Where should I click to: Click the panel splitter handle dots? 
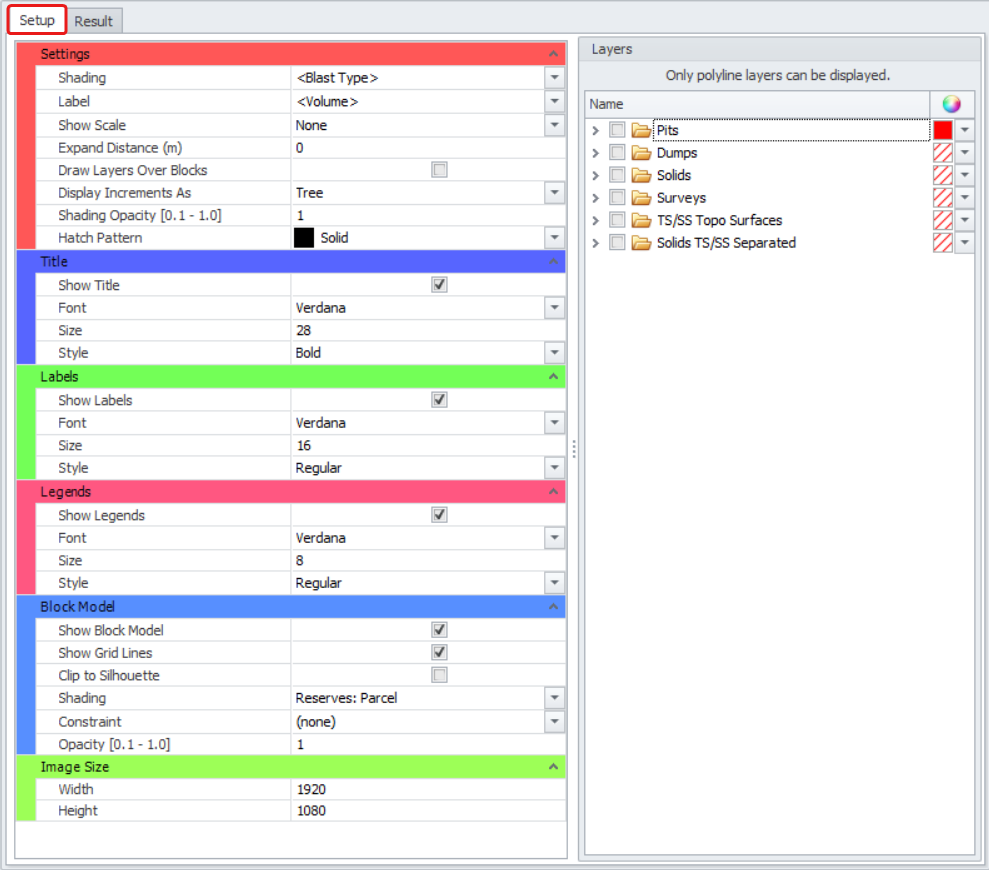(574, 449)
